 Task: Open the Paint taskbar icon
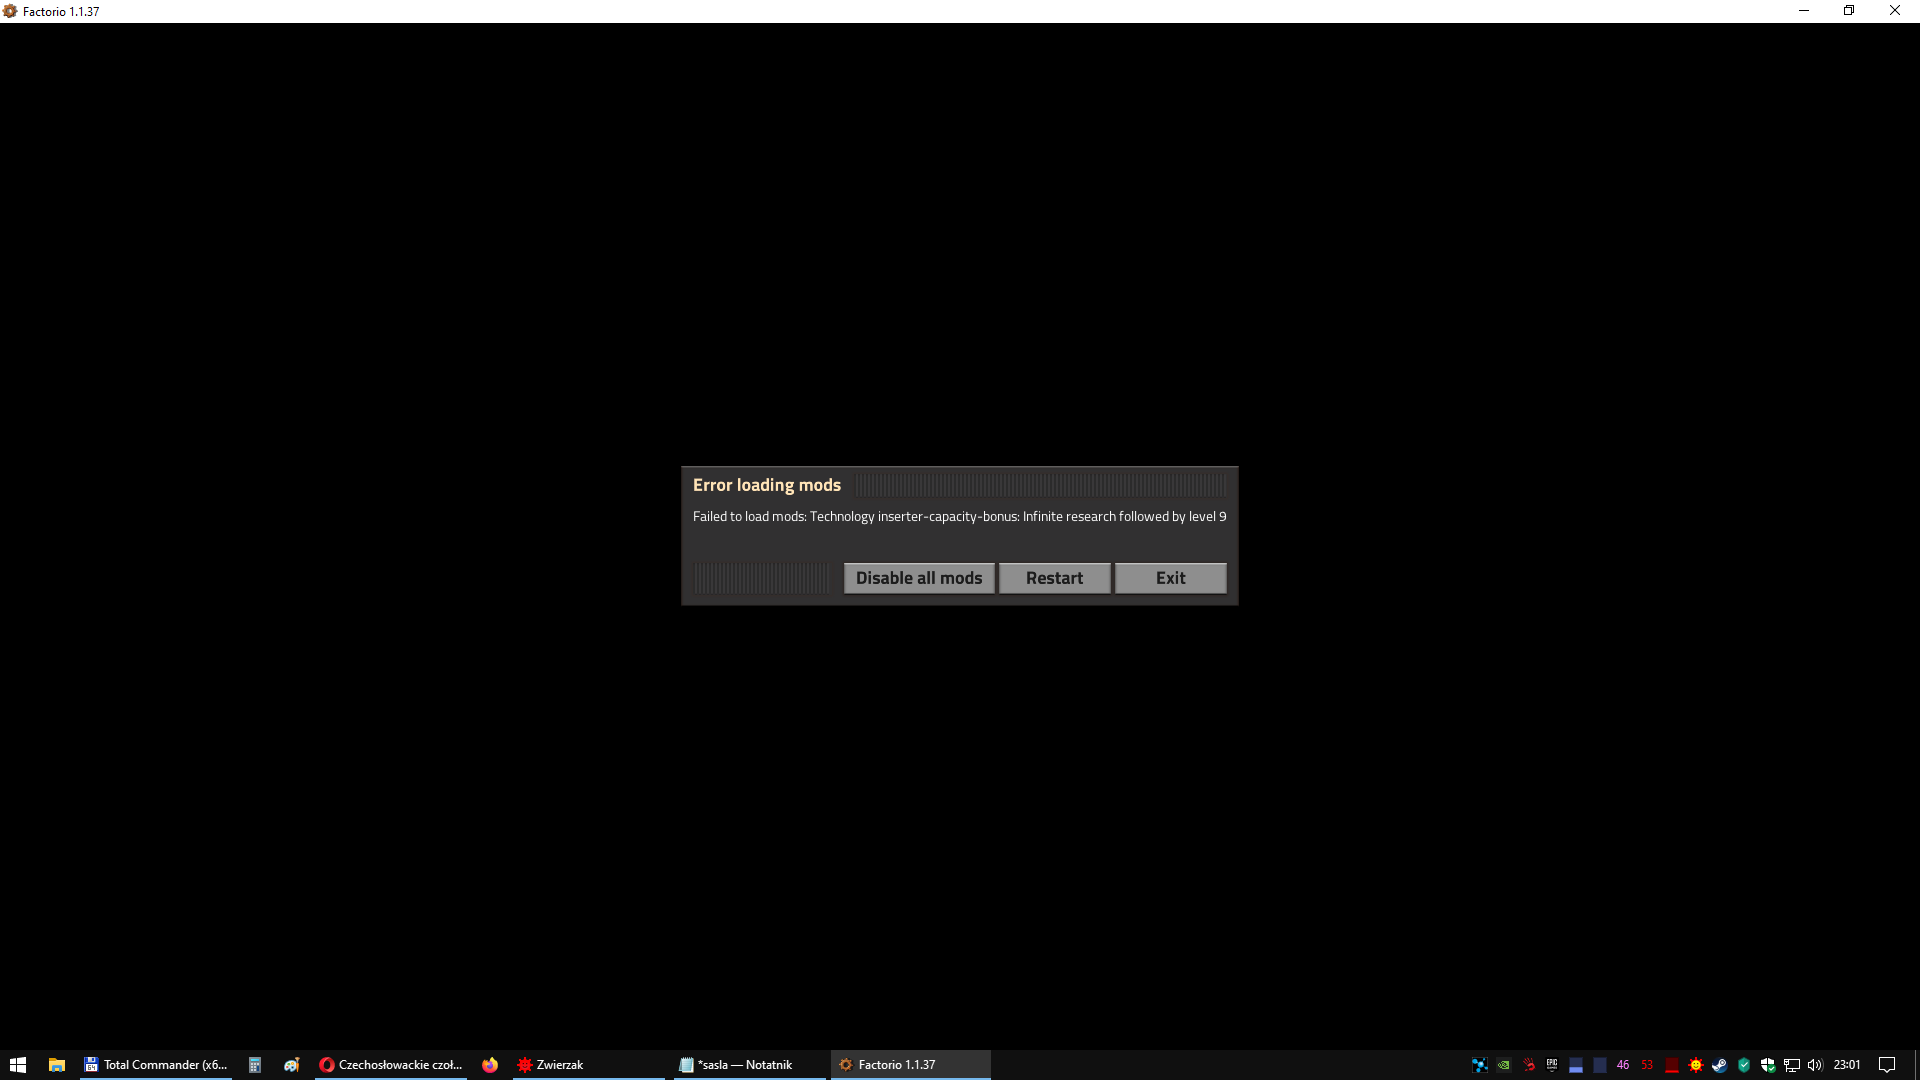pos(291,1065)
